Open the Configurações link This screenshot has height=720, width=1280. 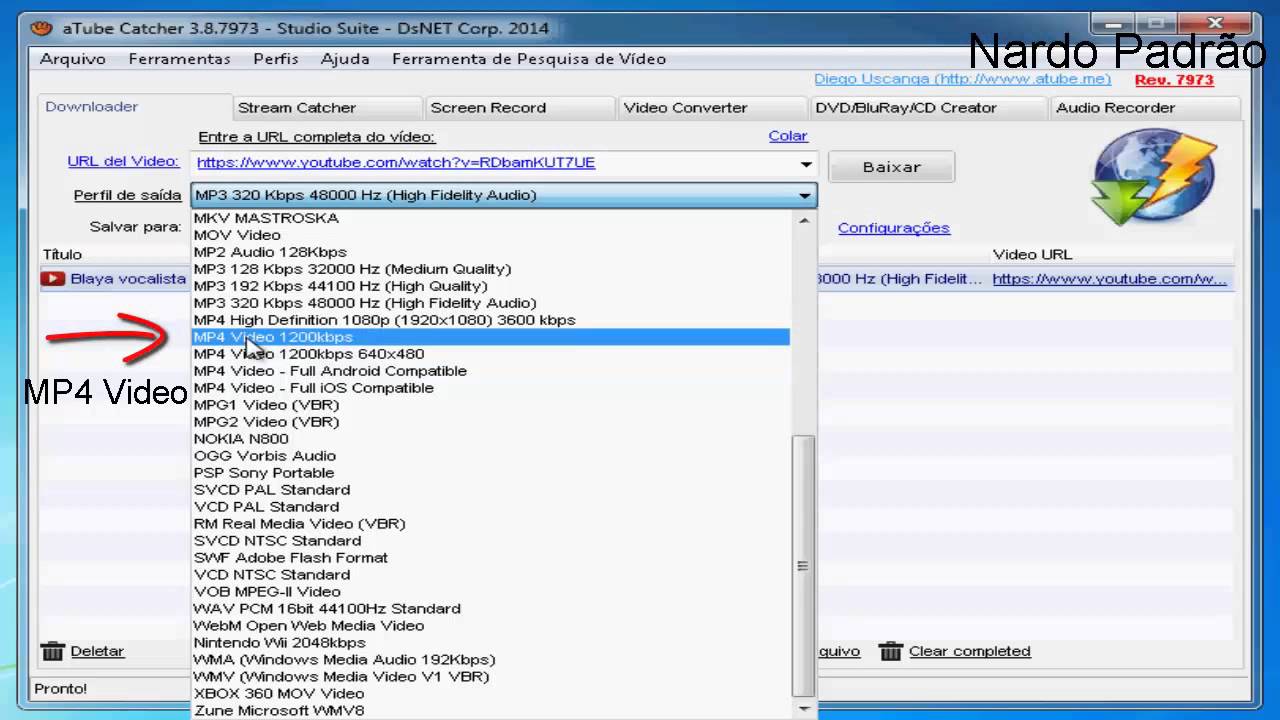point(894,228)
